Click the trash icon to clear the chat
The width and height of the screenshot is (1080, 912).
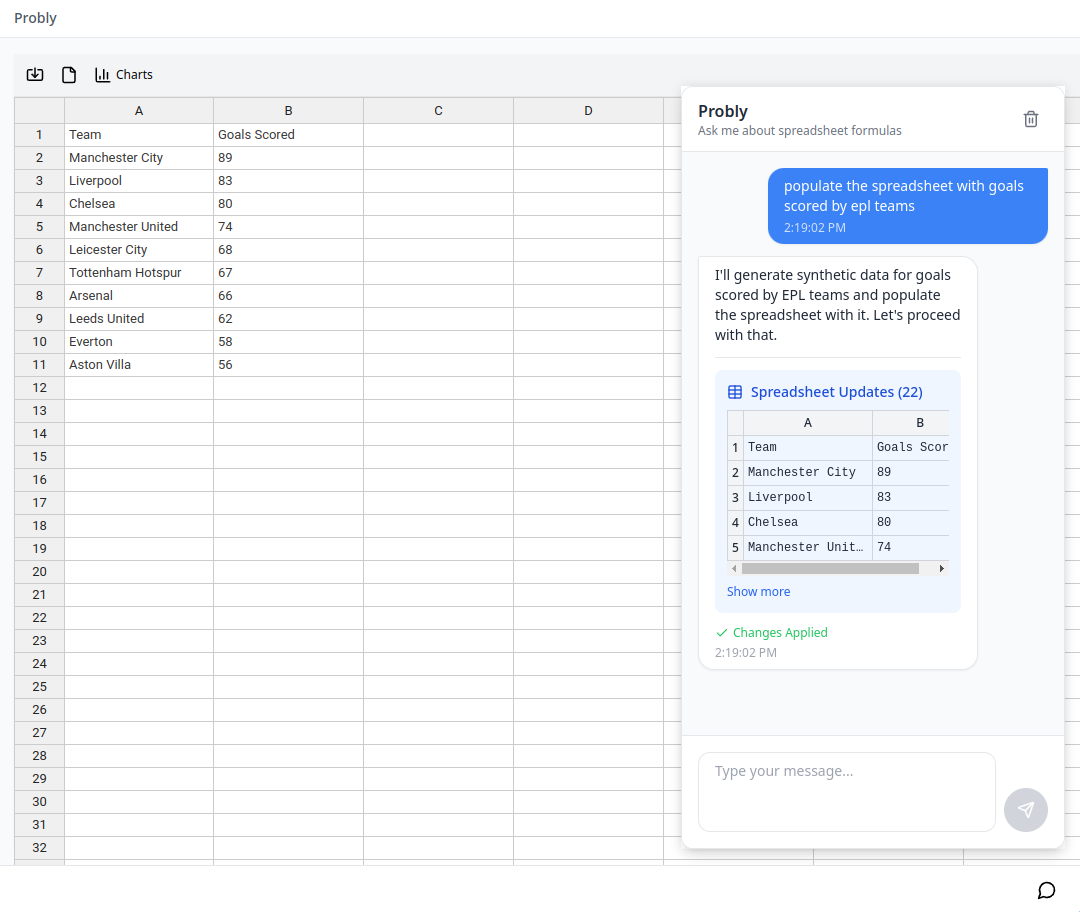pyautogui.click(x=1030, y=119)
